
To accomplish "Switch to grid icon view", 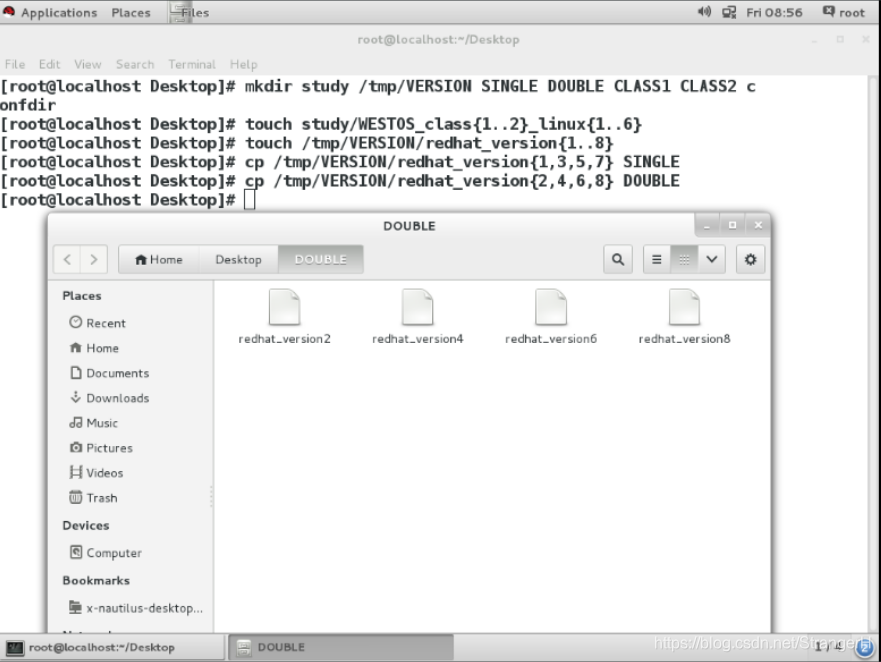I will [684, 260].
